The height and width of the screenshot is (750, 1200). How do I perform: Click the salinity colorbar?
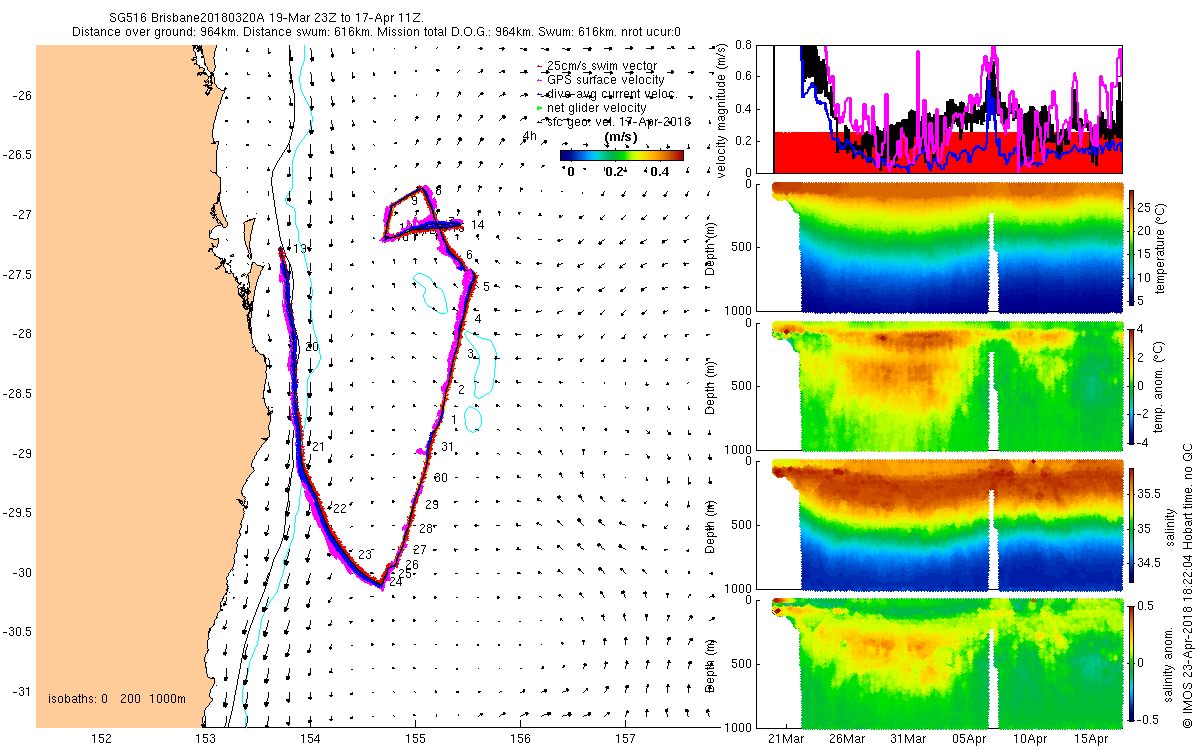(x=1131, y=525)
